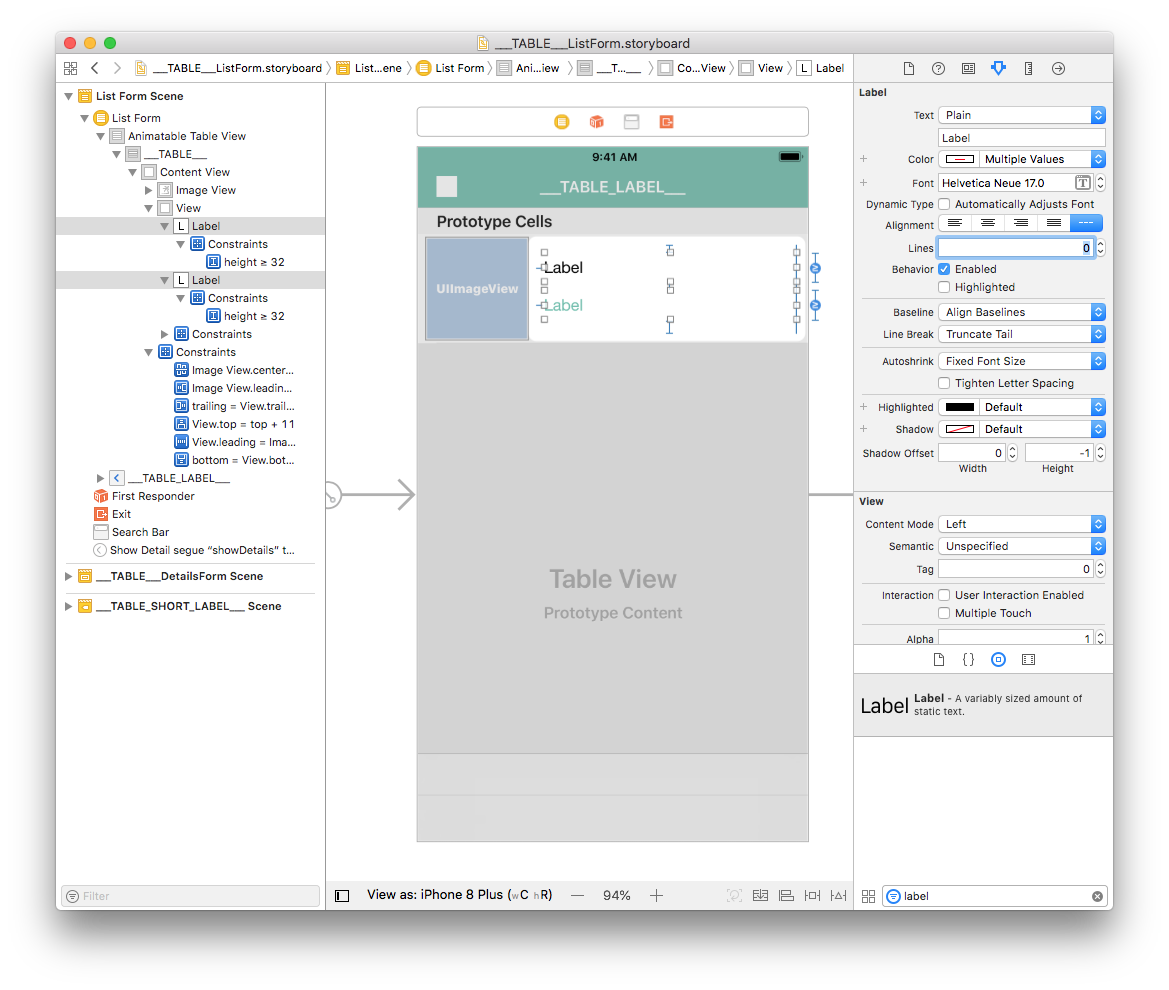
Task: Zoom out with the minus button
Action: point(577,895)
